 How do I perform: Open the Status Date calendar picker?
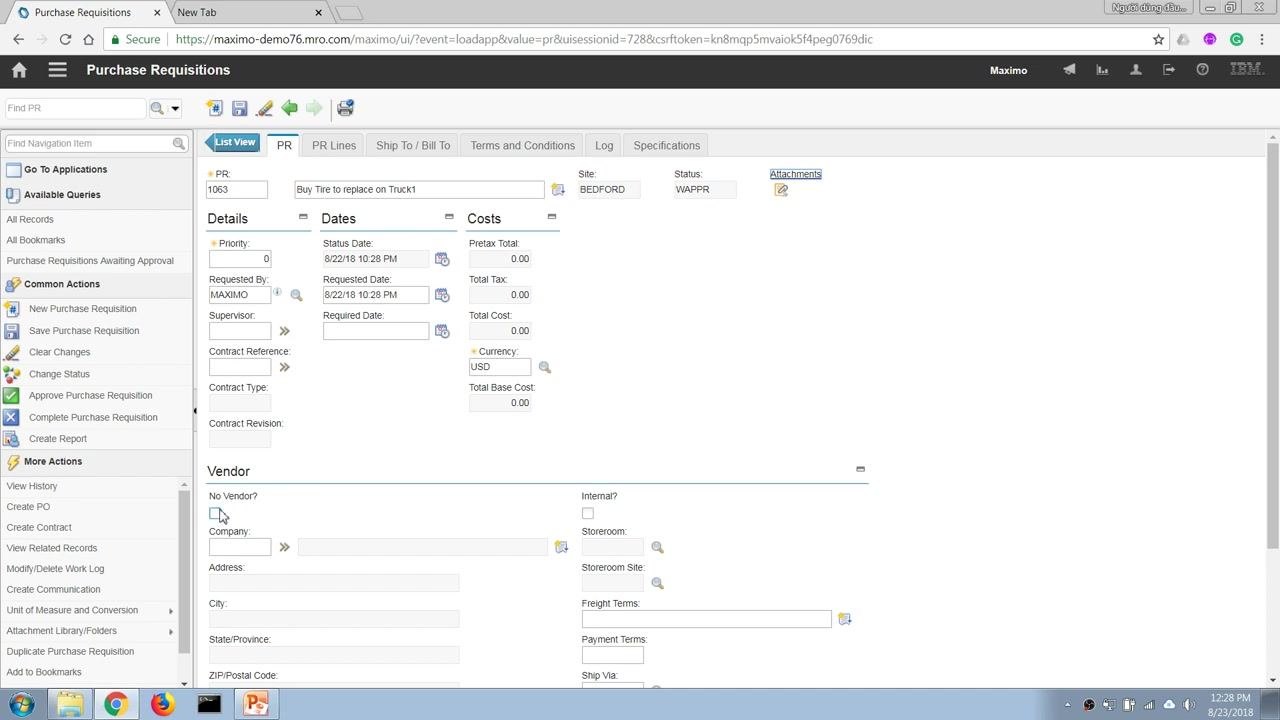(x=442, y=259)
